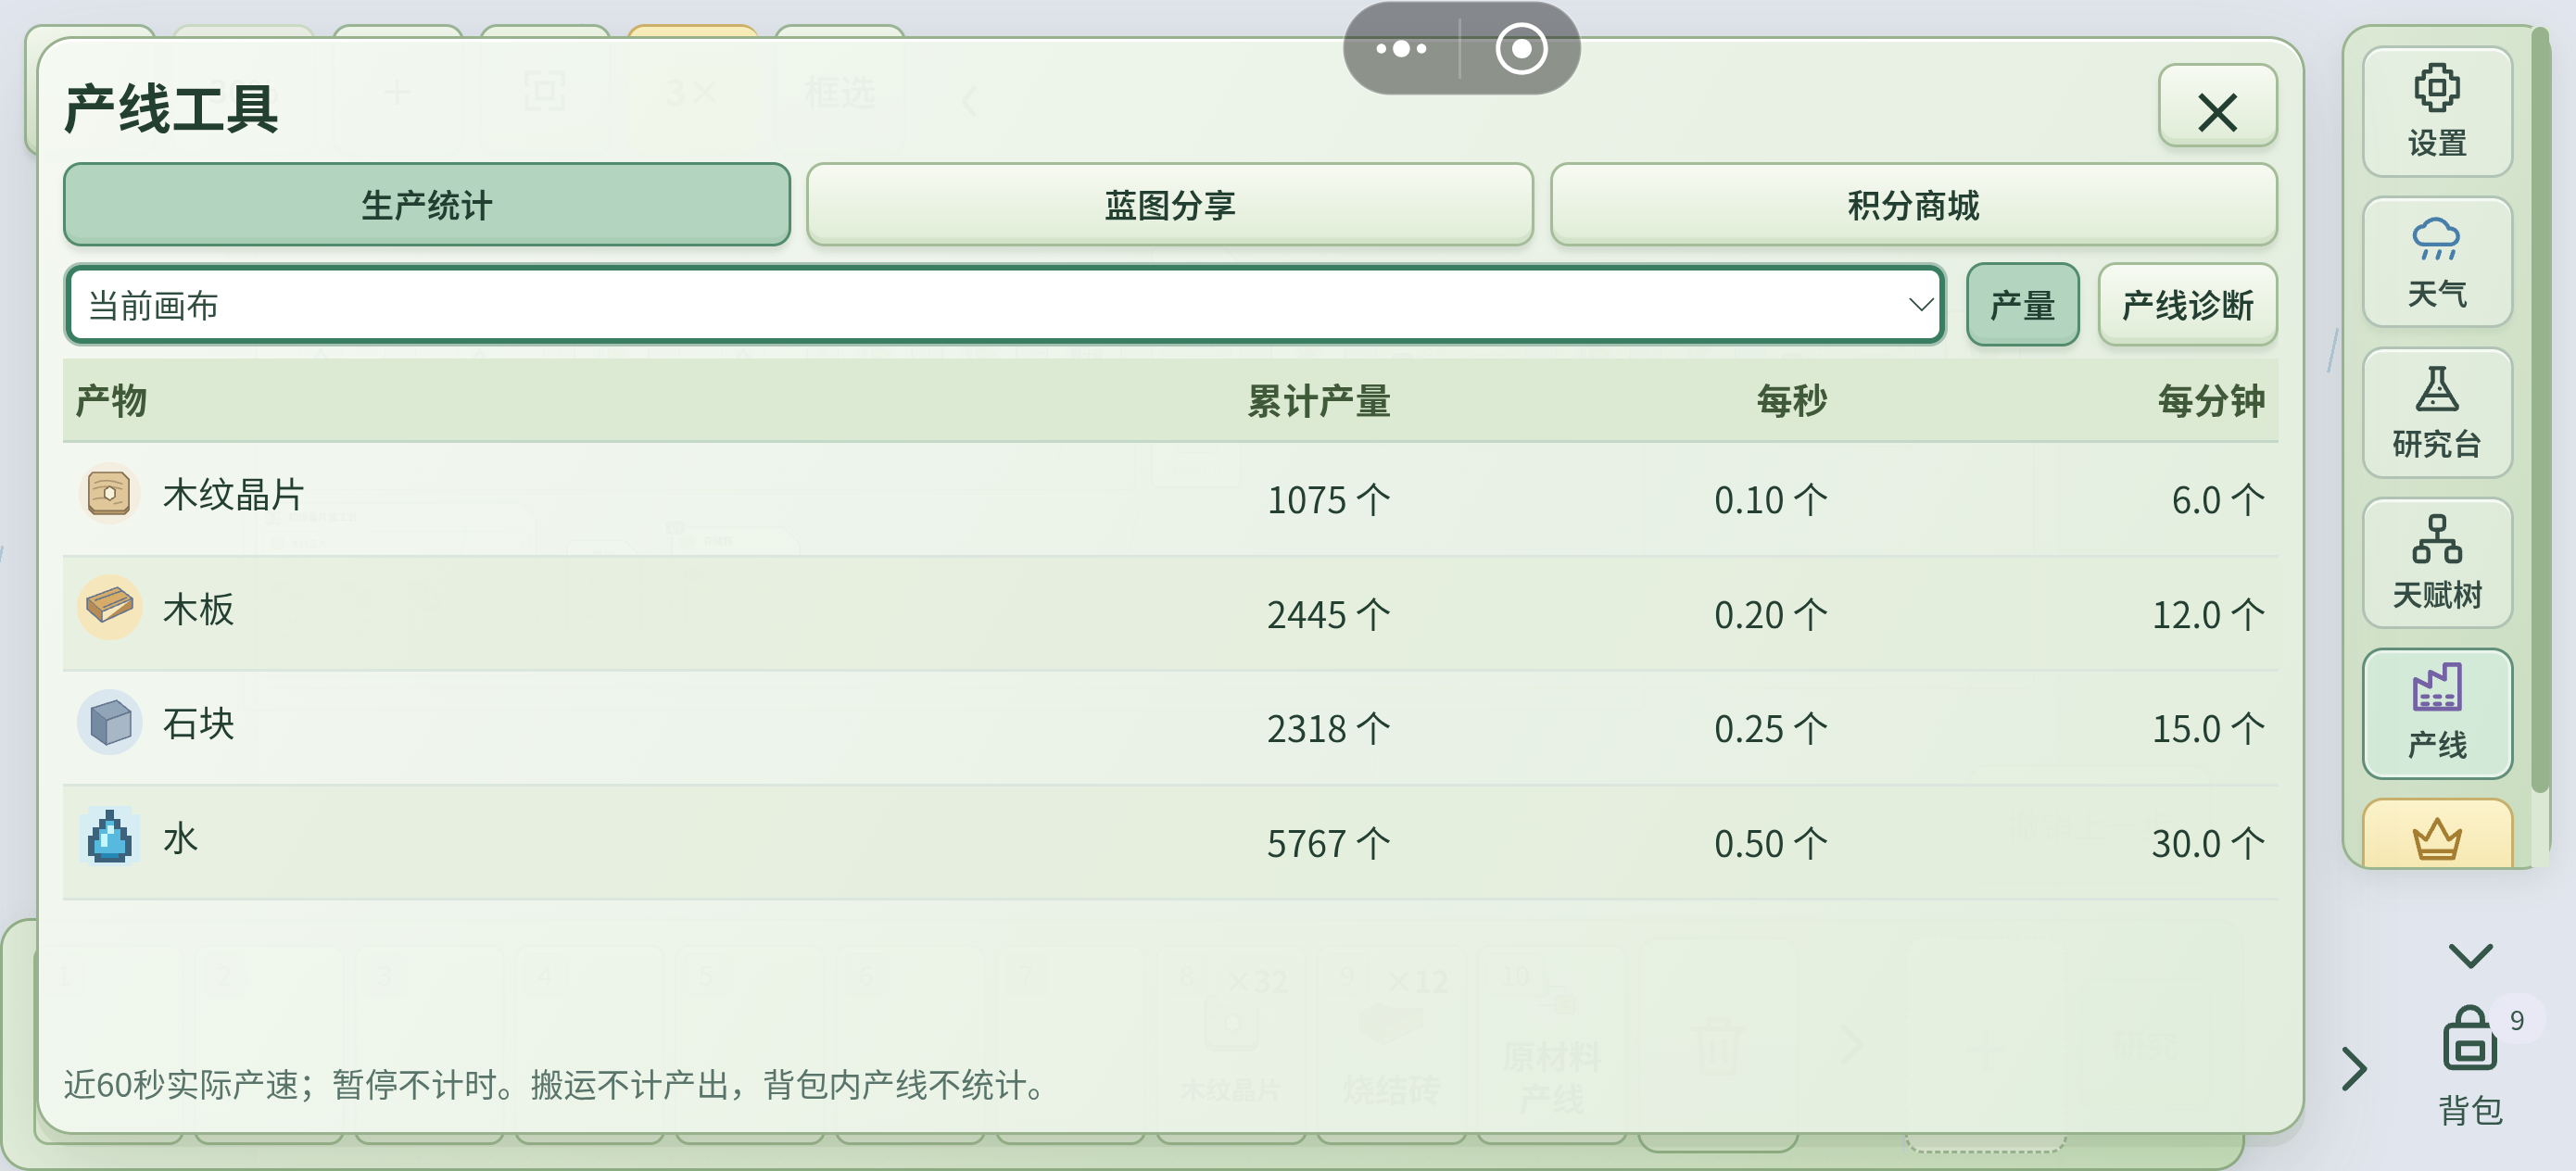This screenshot has width=2576, height=1171.
Task: Open the 天赋树 talent tree
Action: pyautogui.click(x=2436, y=563)
